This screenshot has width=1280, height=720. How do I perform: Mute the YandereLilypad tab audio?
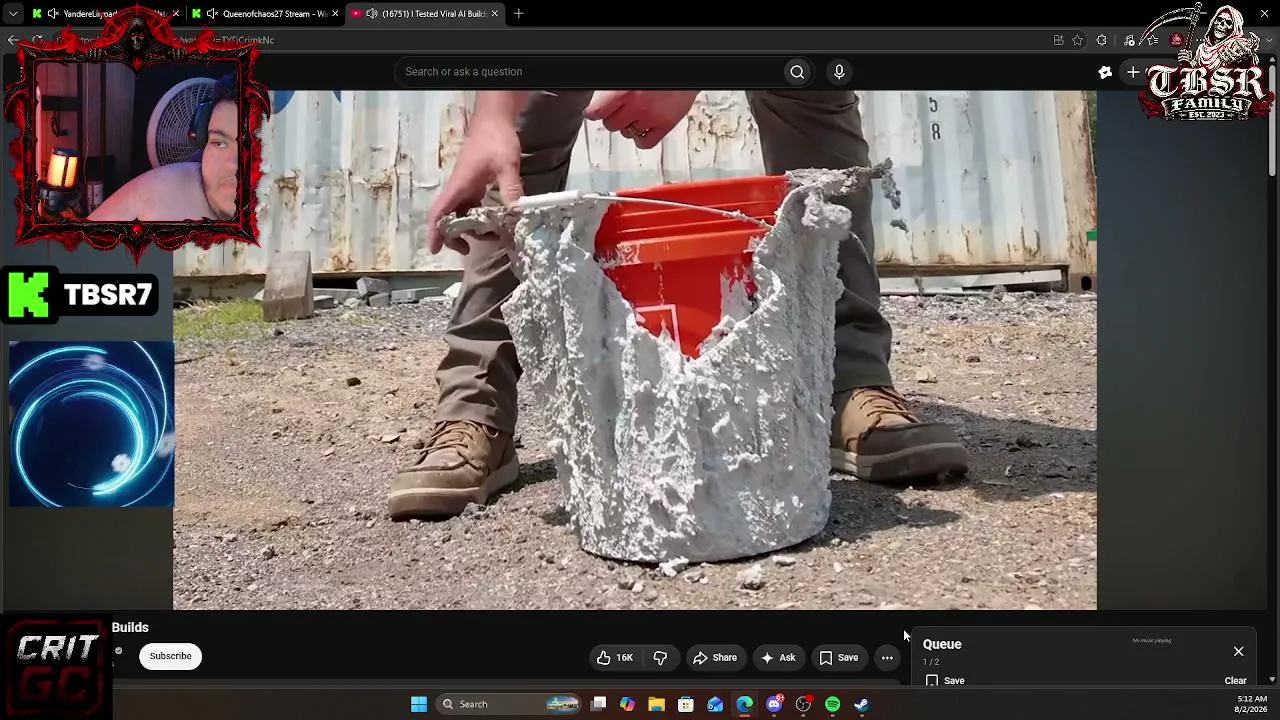click(x=53, y=14)
